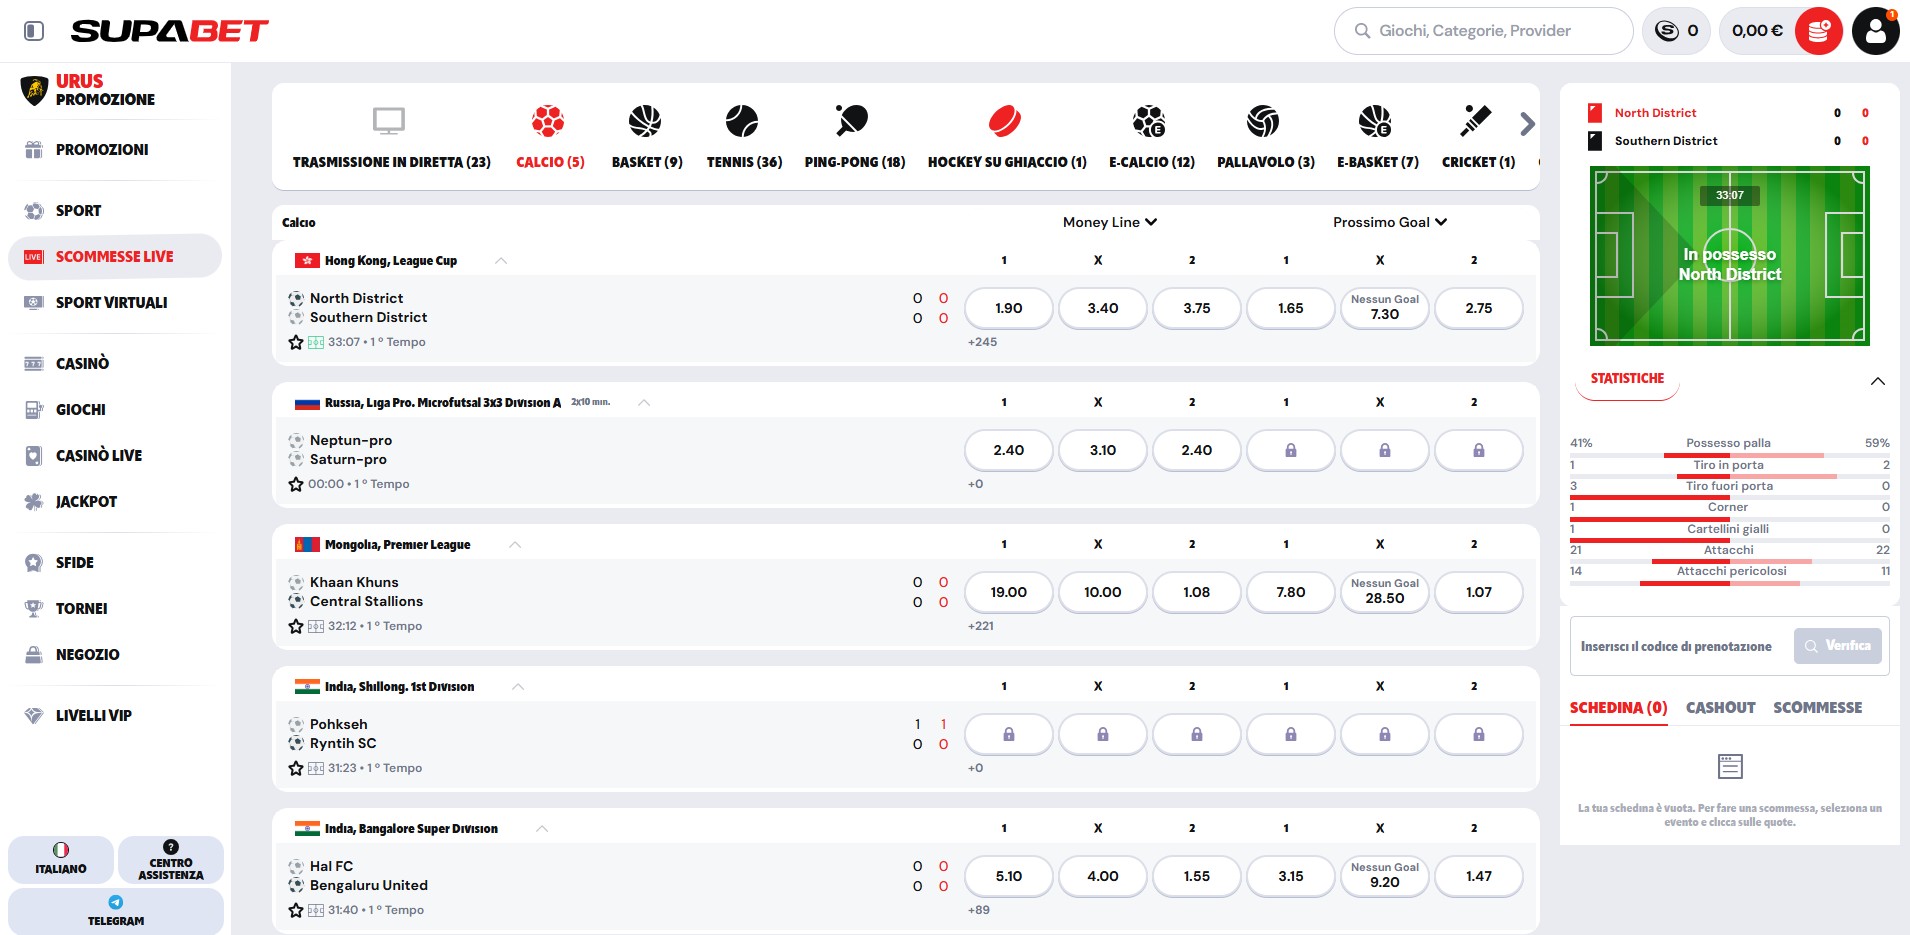
Task: Favorite the Khaan Khuns match star
Action: click(296, 626)
